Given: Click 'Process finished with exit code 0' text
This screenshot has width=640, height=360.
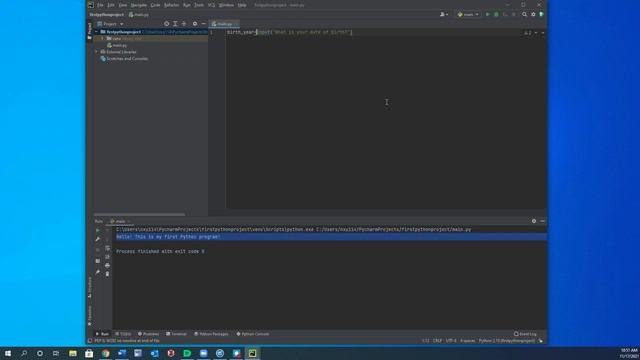Looking at the screenshot, I should coord(160,251).
